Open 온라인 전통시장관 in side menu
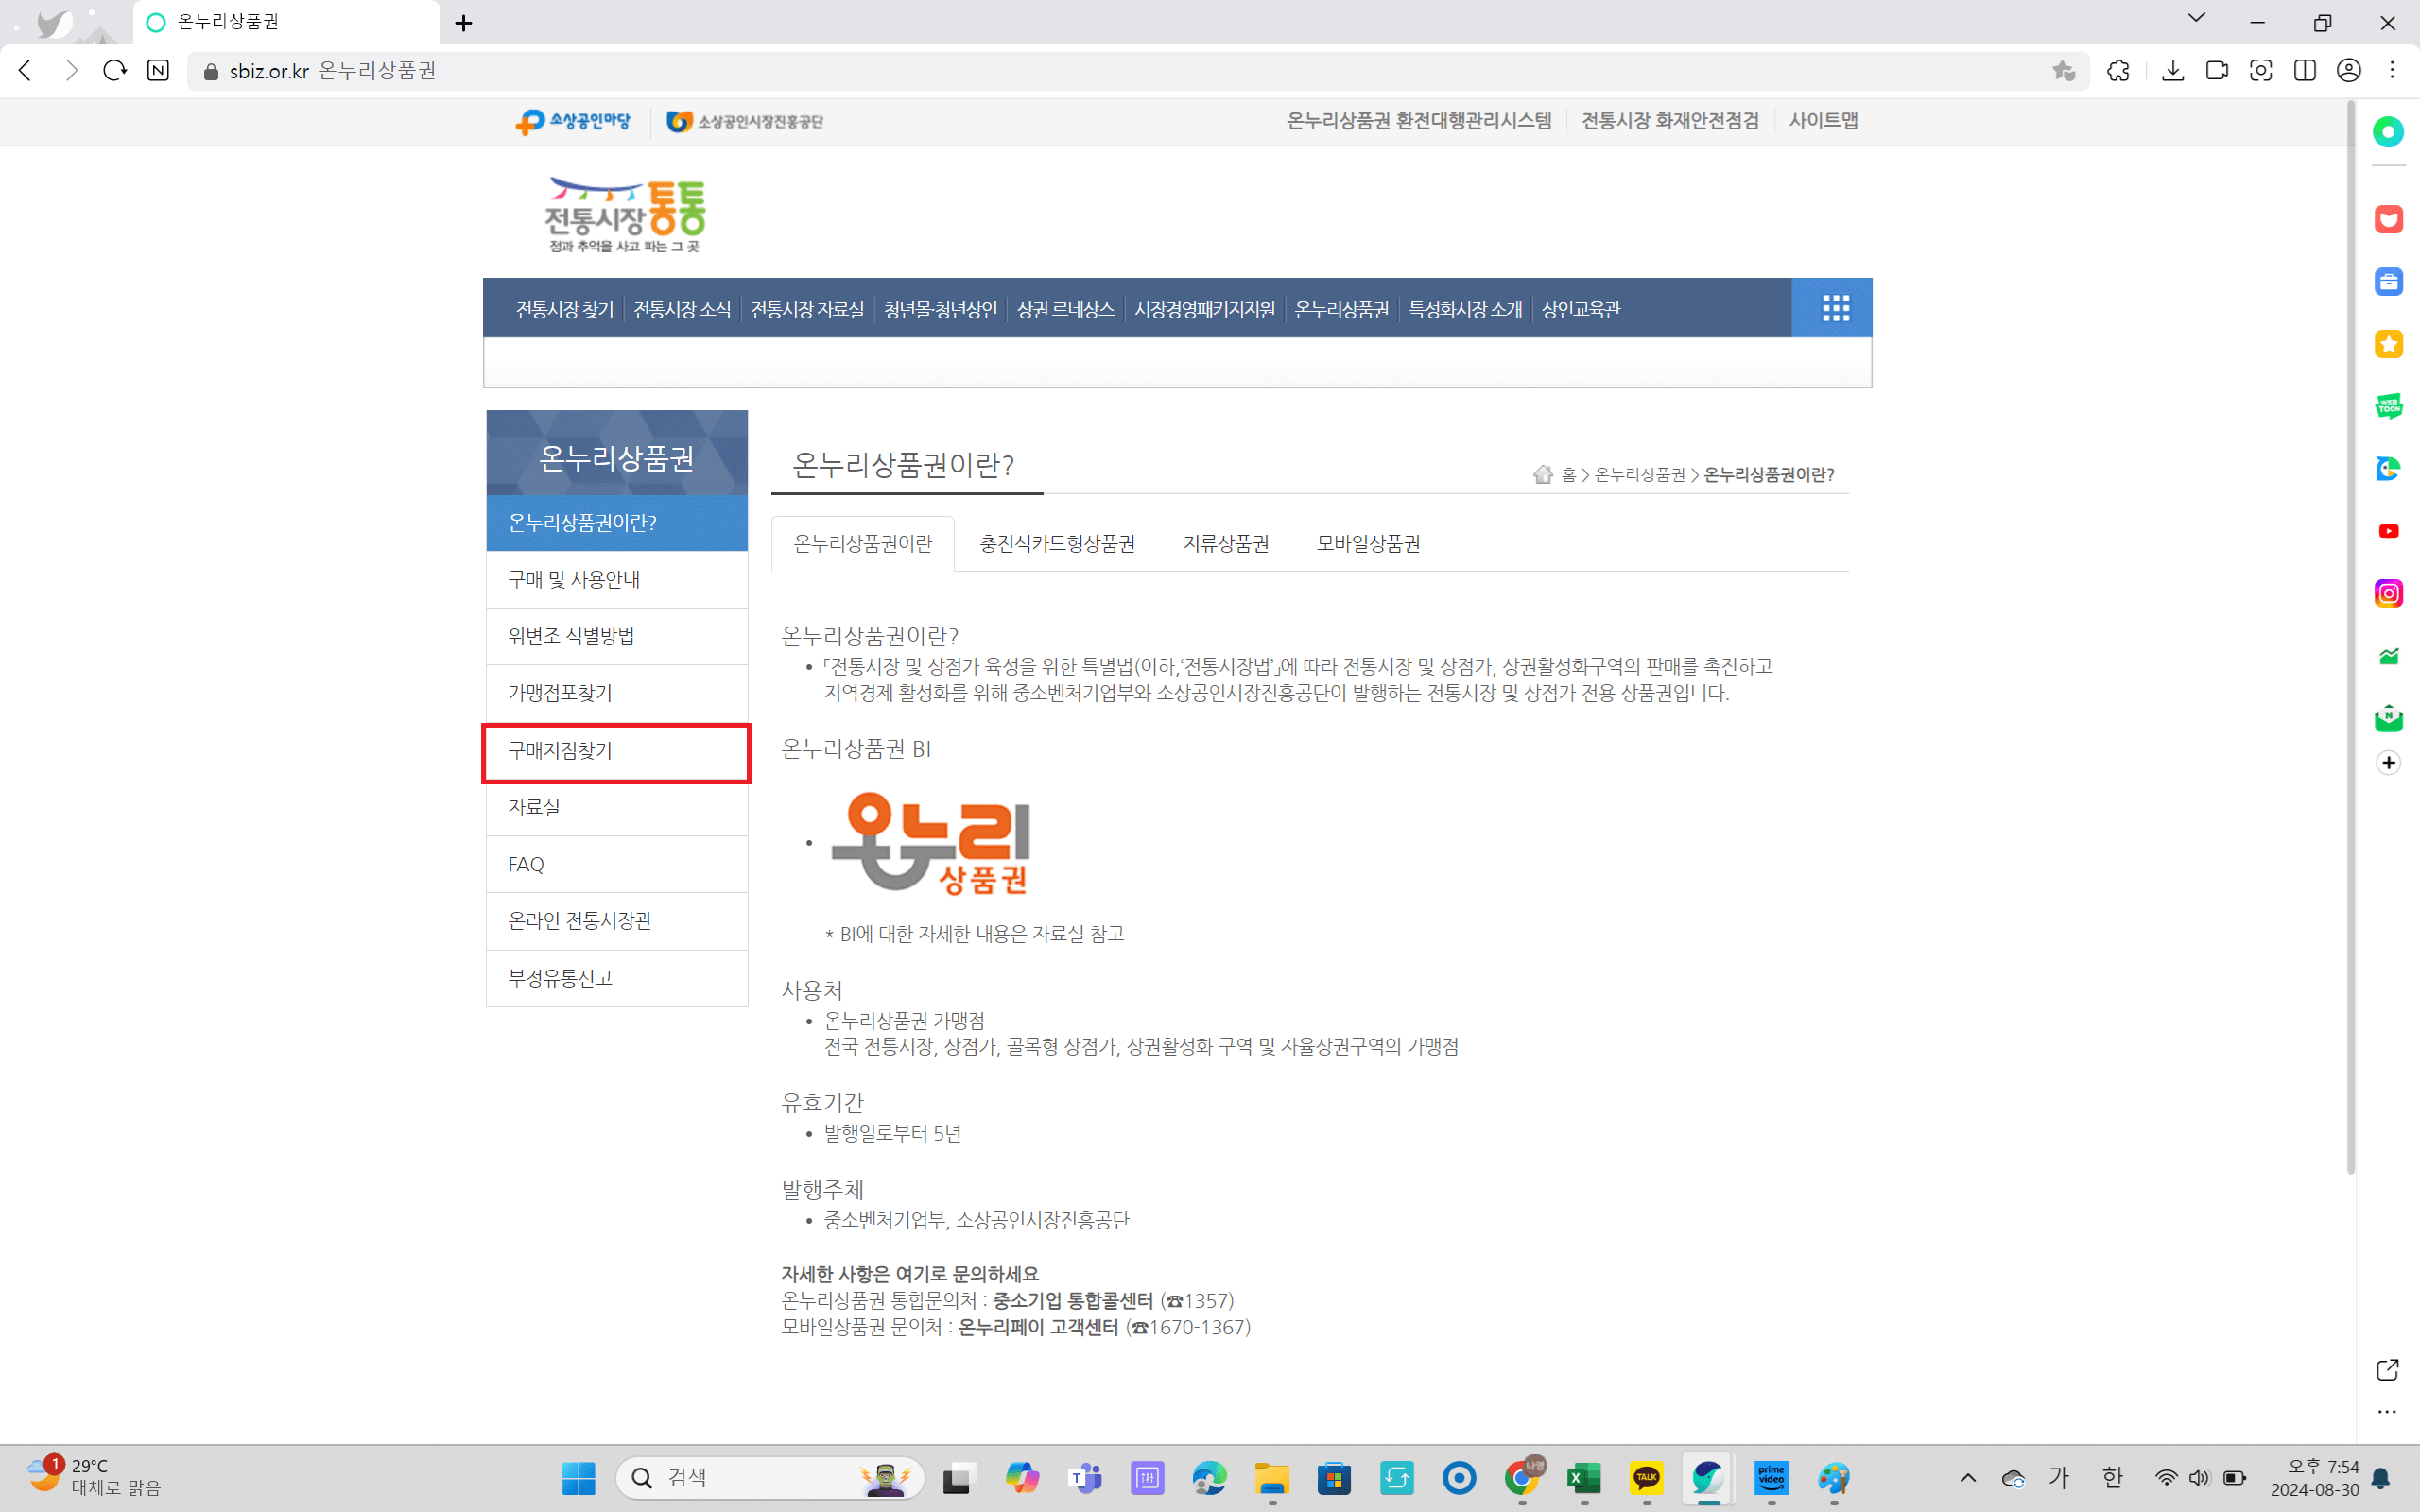The image size is (2420, 1512). coord(617,921)
